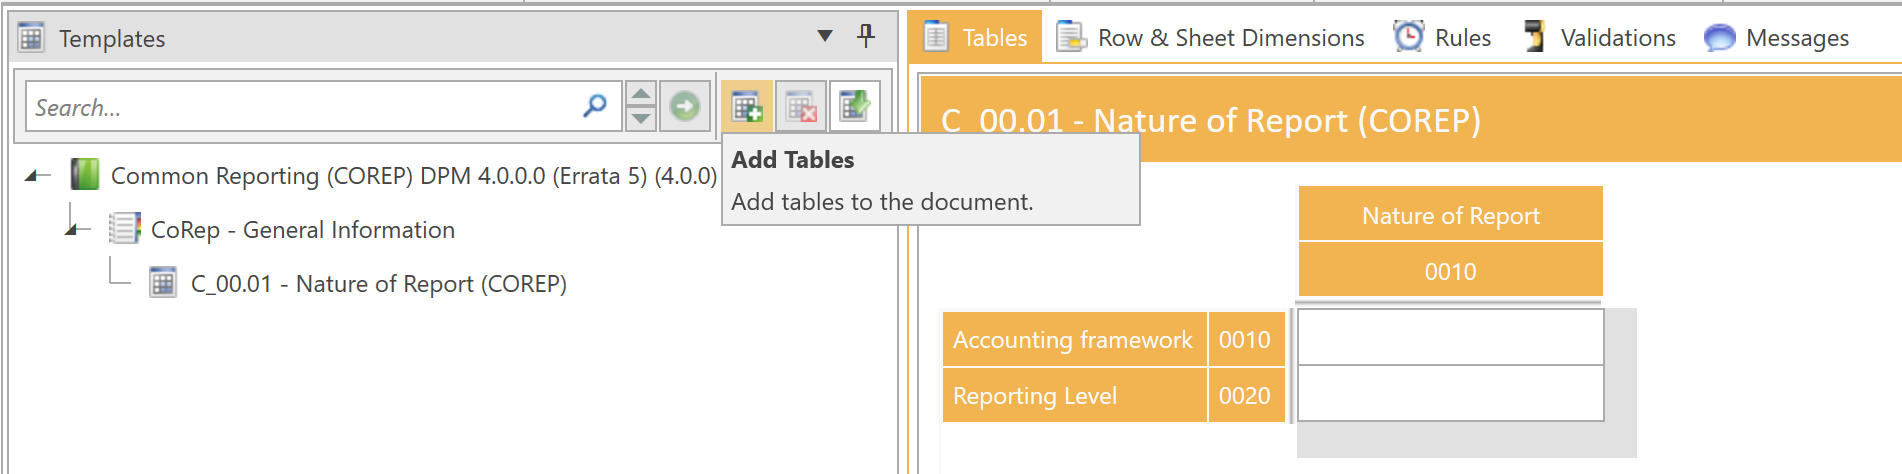
Task: Click the Remove Tables icon with red X
Action: click(x=801, y=106)
